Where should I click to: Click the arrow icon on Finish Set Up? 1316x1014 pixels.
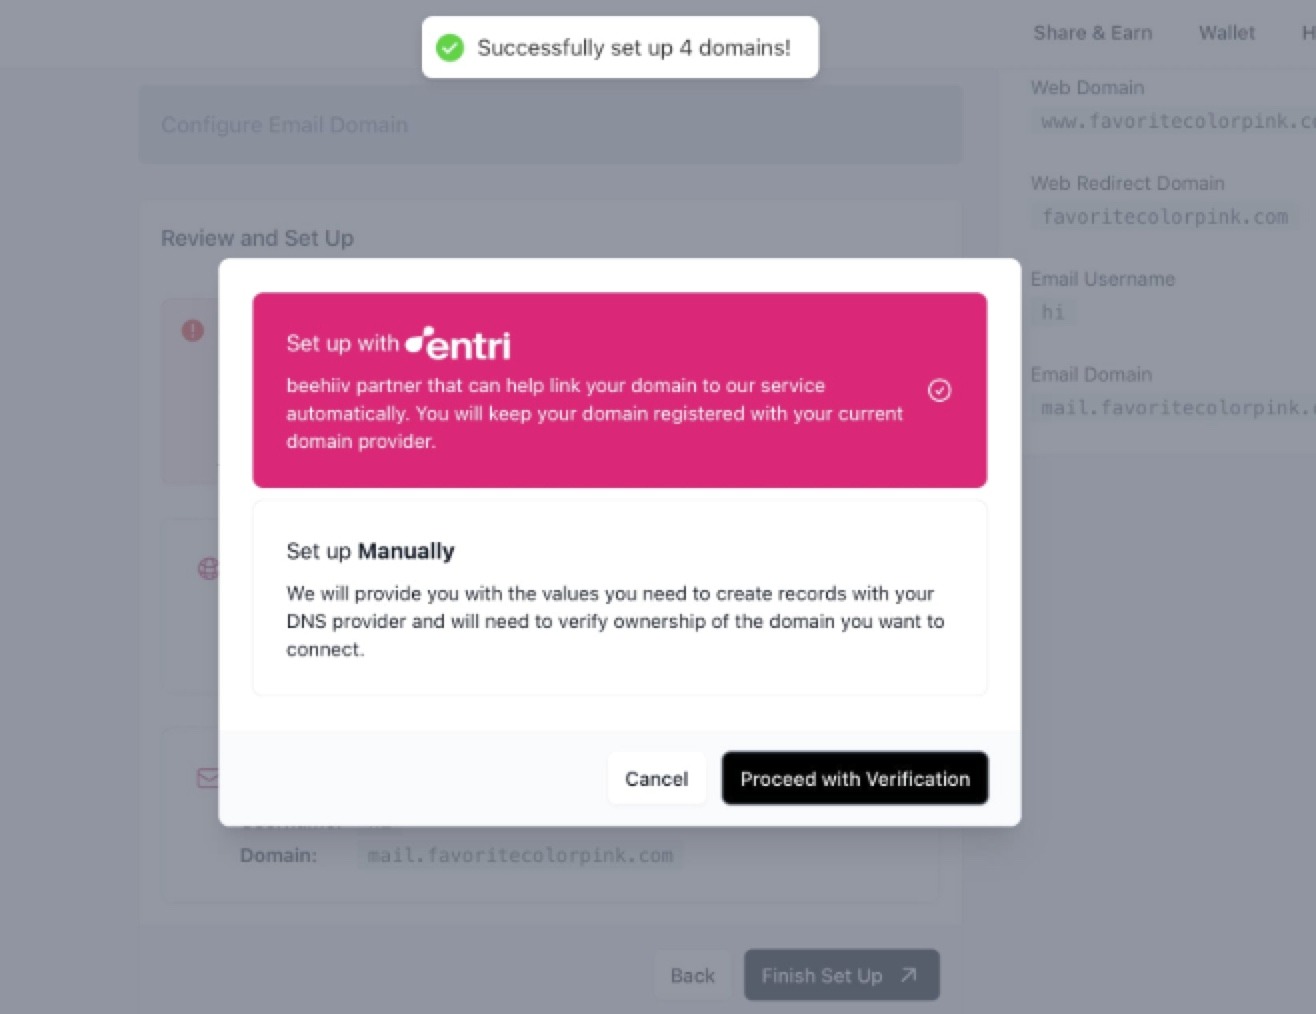pos(908,975)
